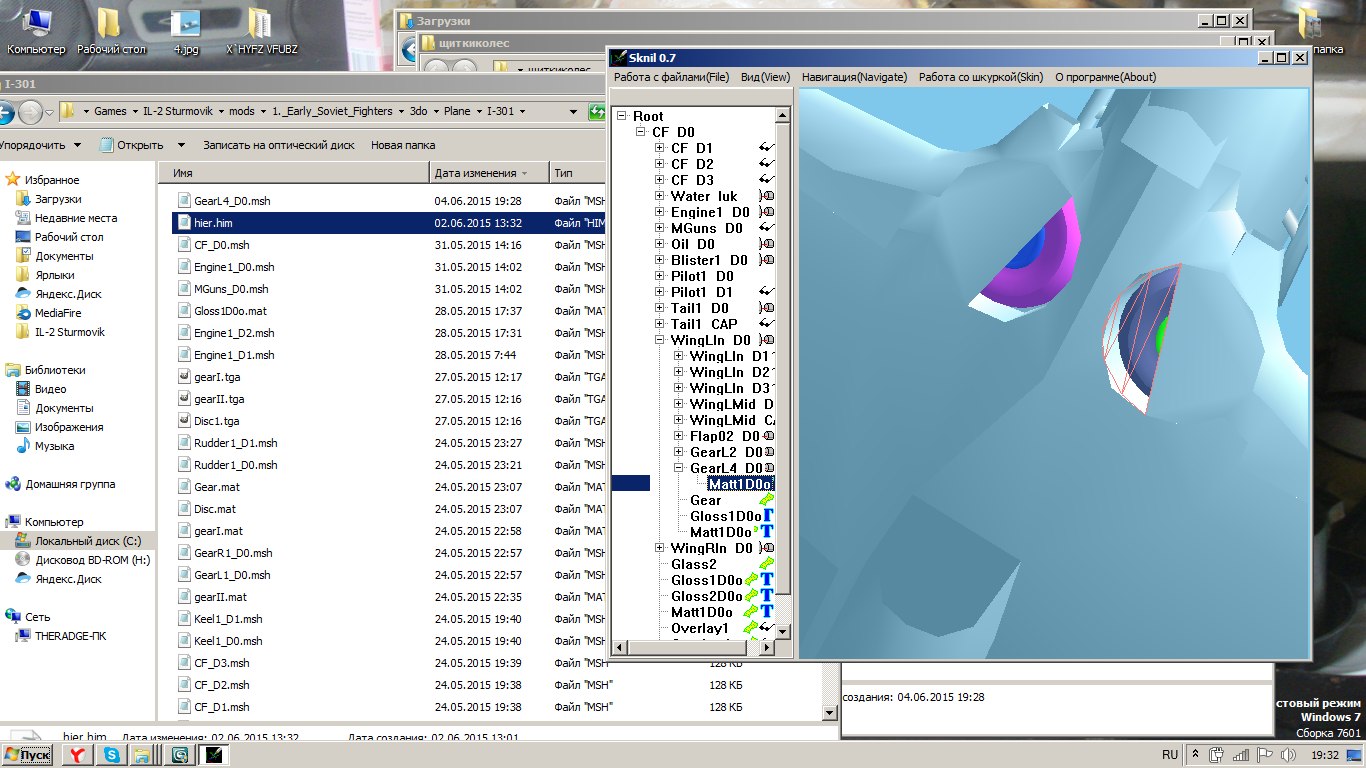Click Записать на оптический диск button
Image resolution: width=1366 pixels, height=768 pixels.
click(278, 145)
